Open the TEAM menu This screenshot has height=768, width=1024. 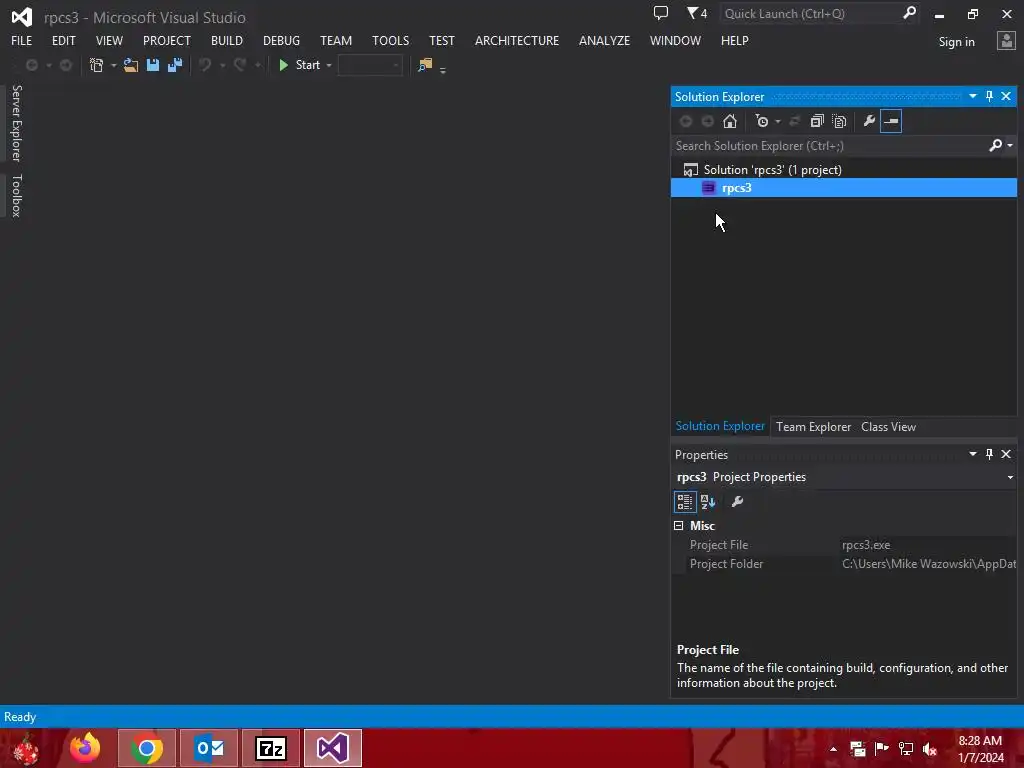(x=336, y=40)
